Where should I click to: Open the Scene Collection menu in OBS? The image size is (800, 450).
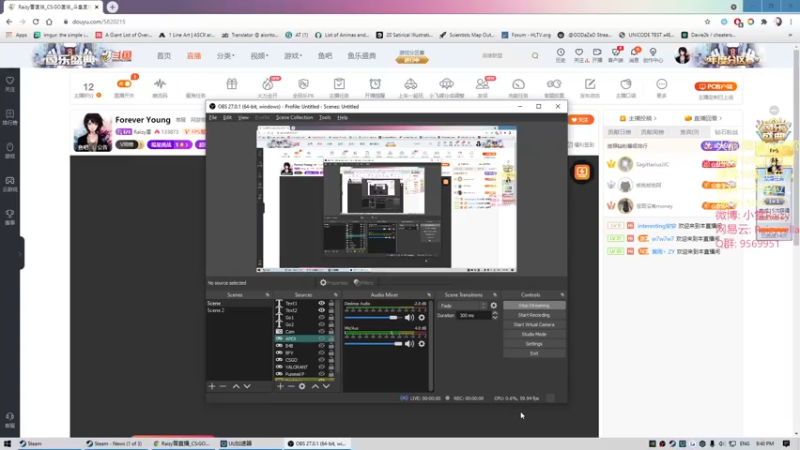click(x=294, y=117)
